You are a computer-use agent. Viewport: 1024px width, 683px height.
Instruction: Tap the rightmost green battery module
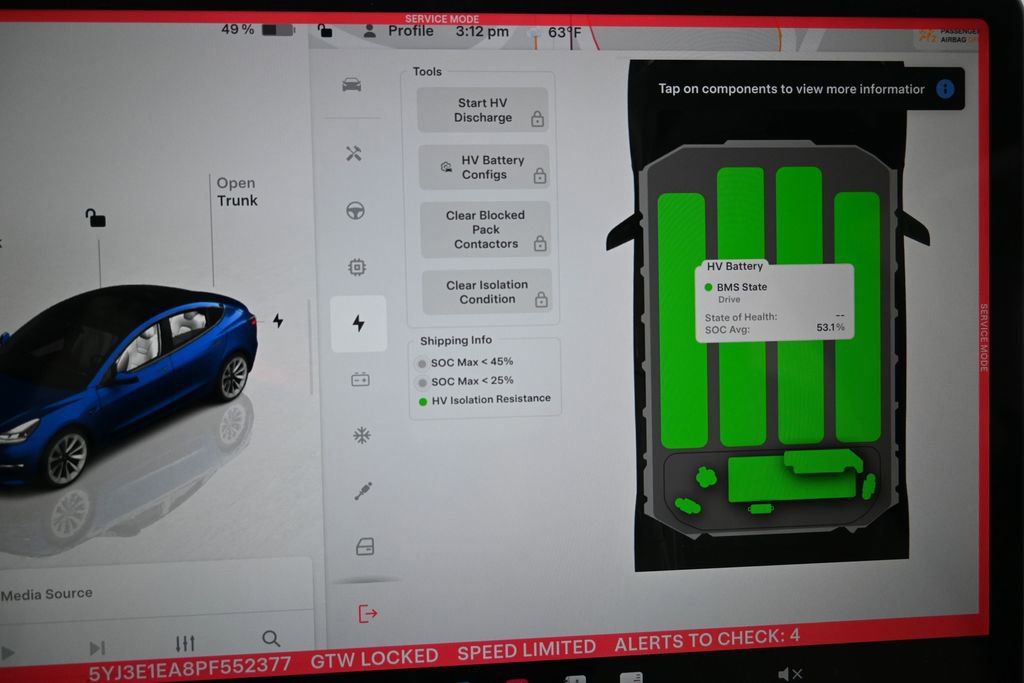[858, 317]
